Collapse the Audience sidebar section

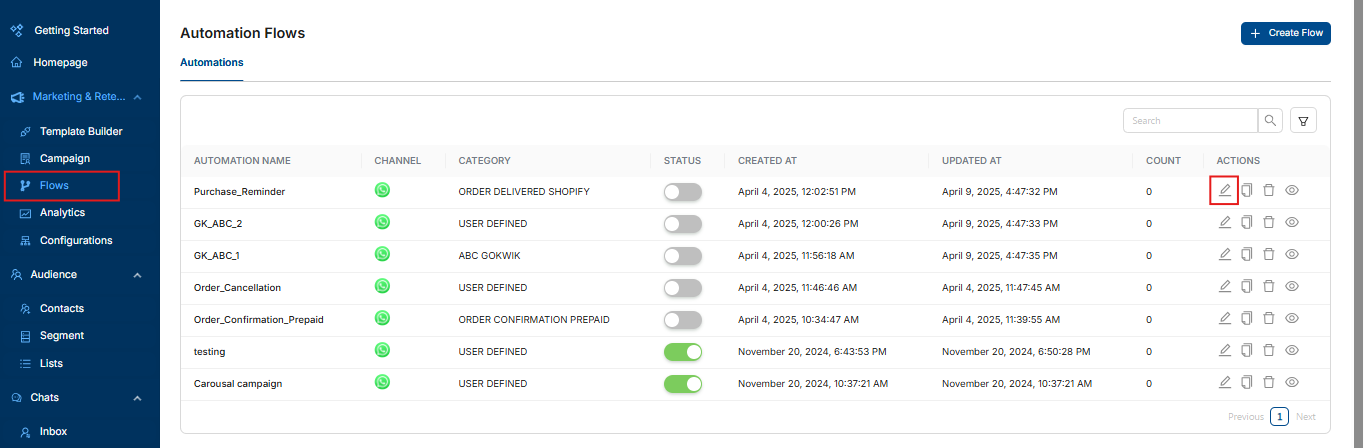pyautogui.click(x=137, y=275)
